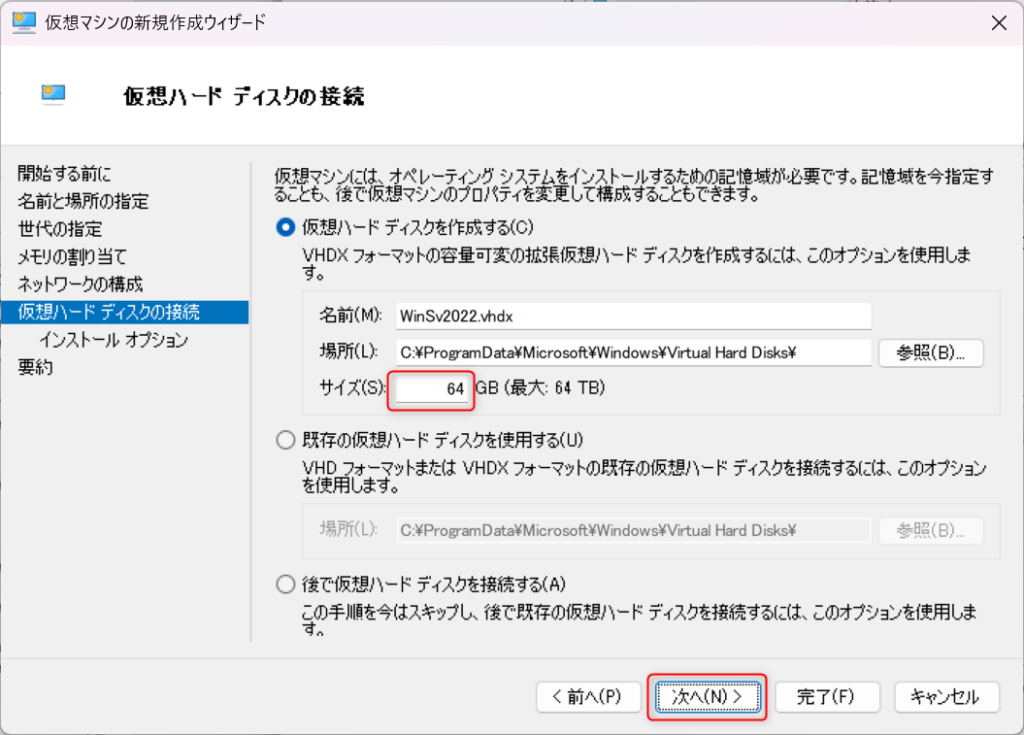
Task: Select 仮想ハード ディスクを作成する radio button
Action: pyautogui.click(x=284, y=228)
